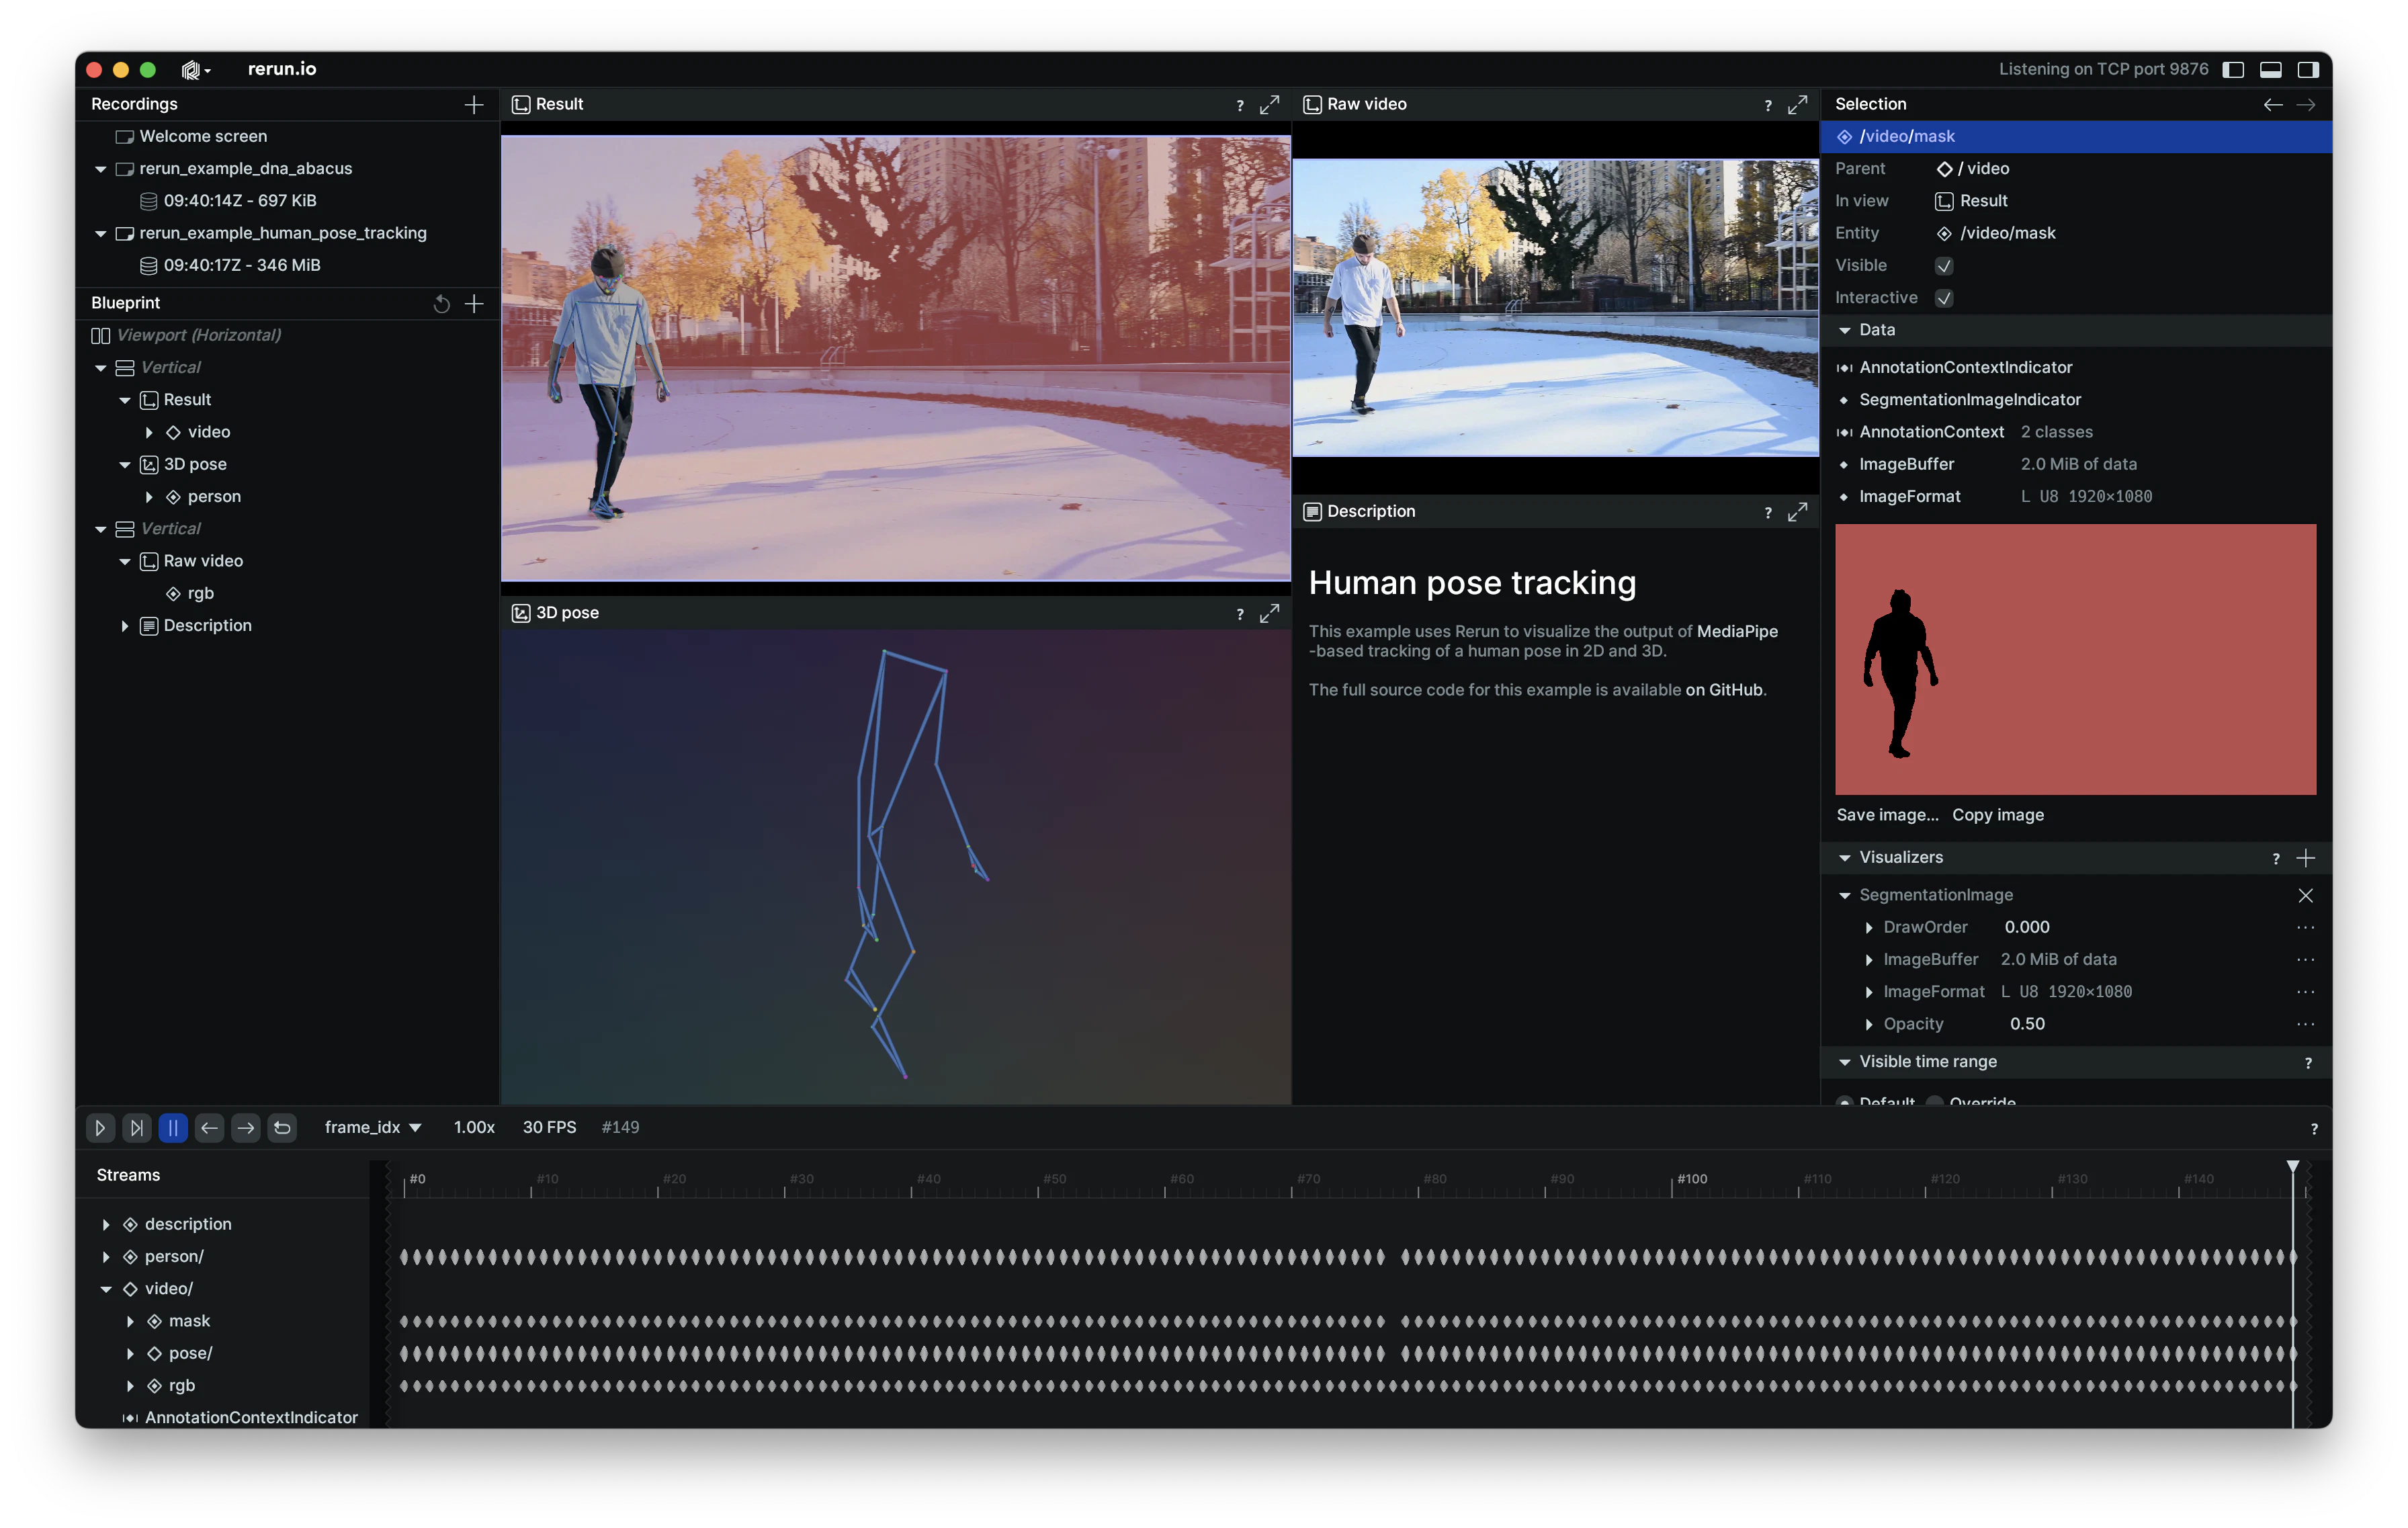Maximize the Result view
The height and width of the screenshot is (1528, 2408).
pos(1269,104)
